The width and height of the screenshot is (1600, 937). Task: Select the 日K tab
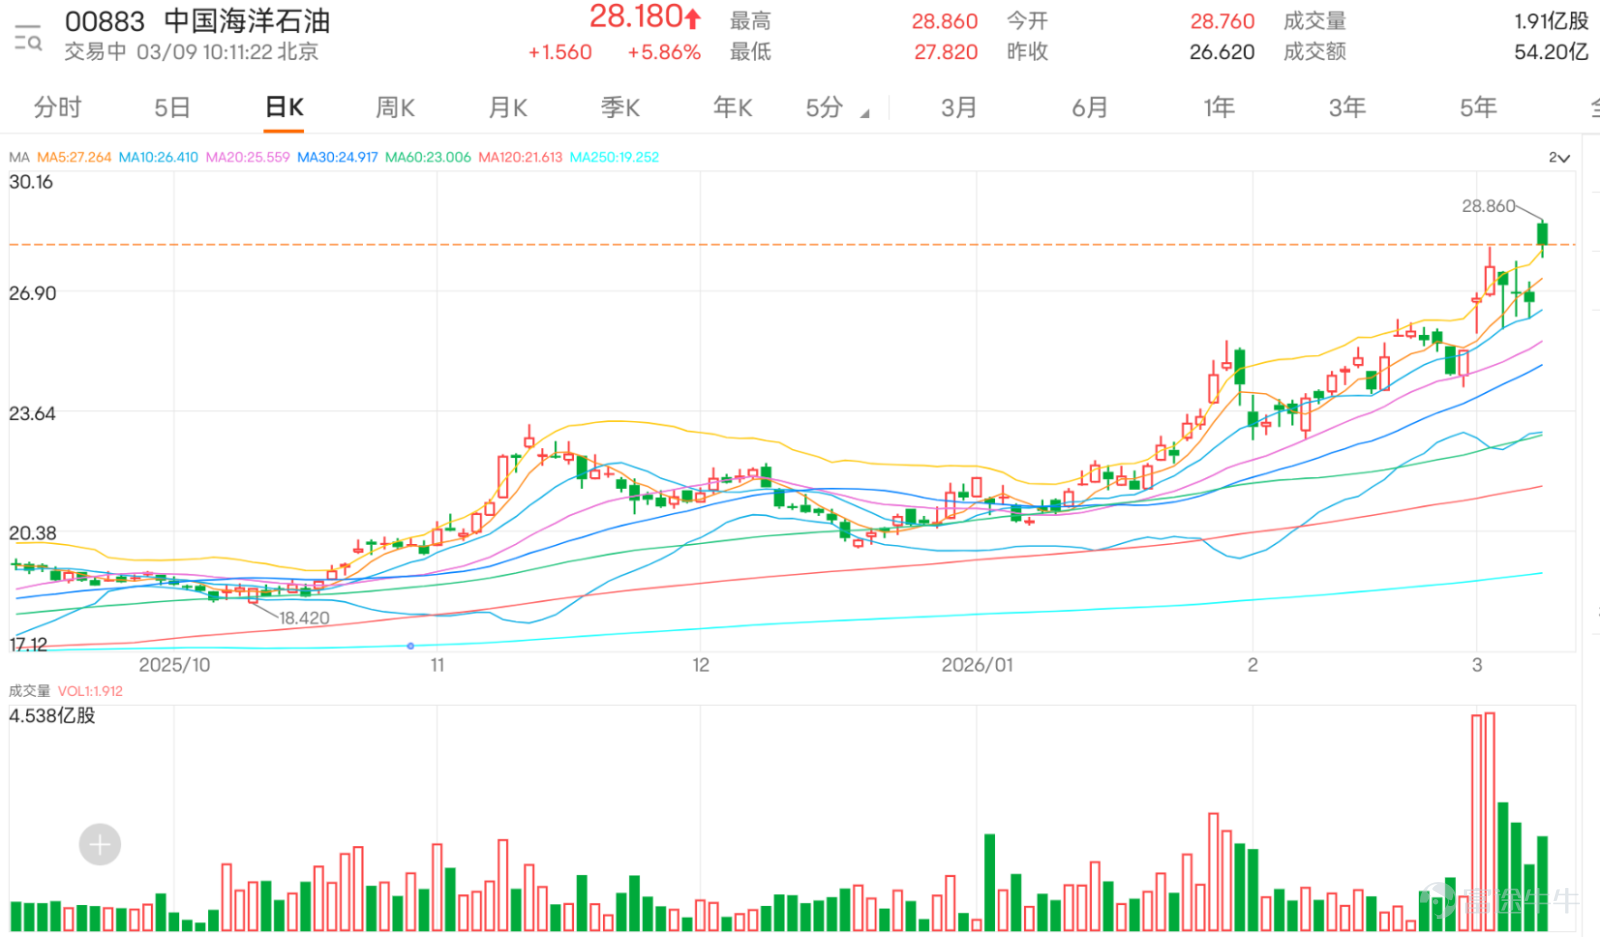(284, 108)
